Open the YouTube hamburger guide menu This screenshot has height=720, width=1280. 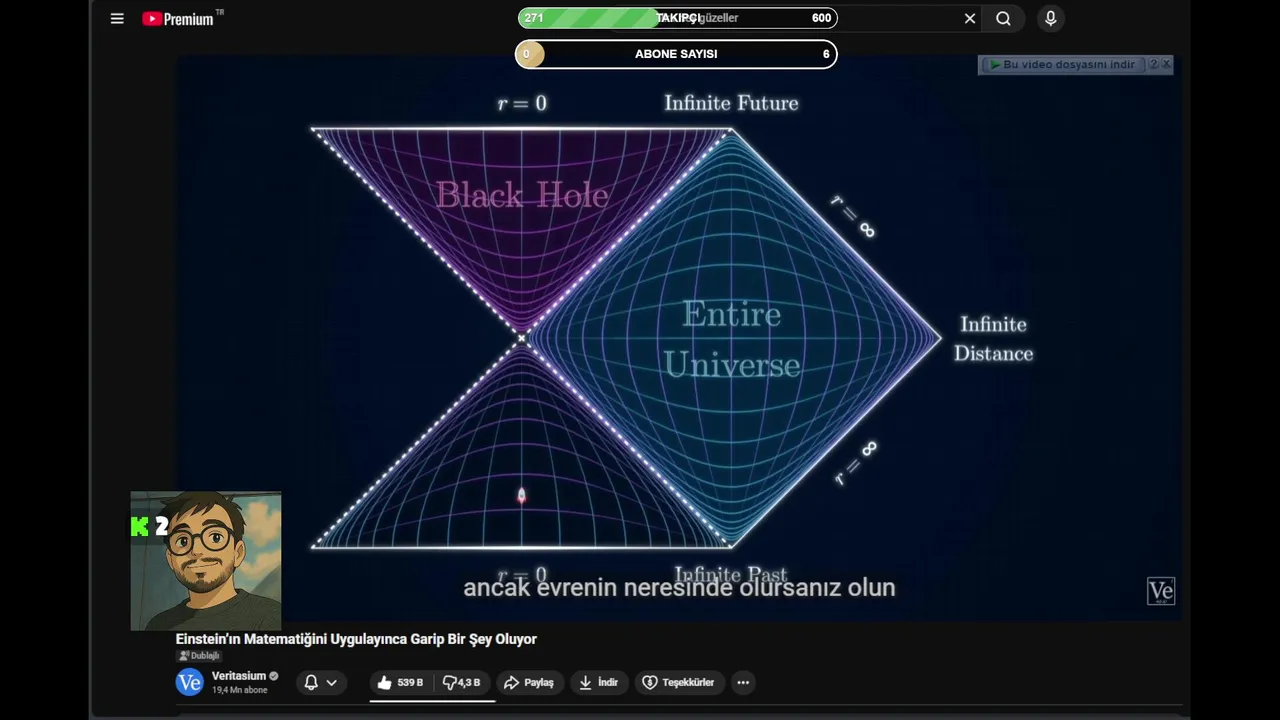pos(117,18)
